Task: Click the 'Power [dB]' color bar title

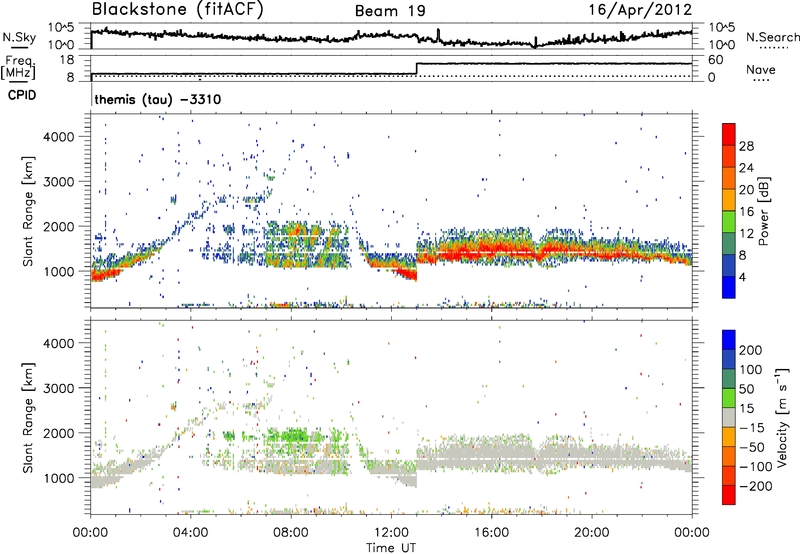Action: click(764, 212)
